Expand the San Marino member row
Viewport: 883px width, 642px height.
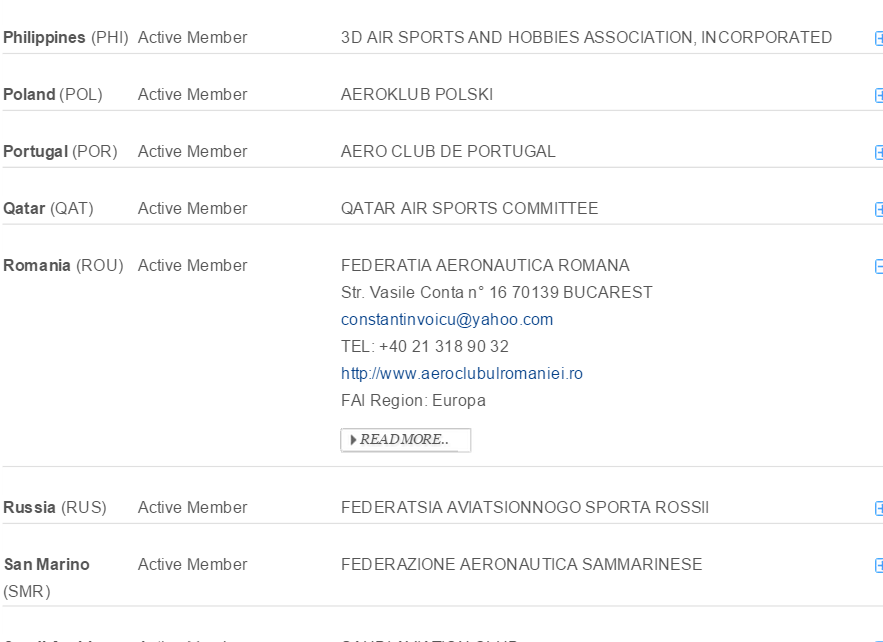click(879, 566)
